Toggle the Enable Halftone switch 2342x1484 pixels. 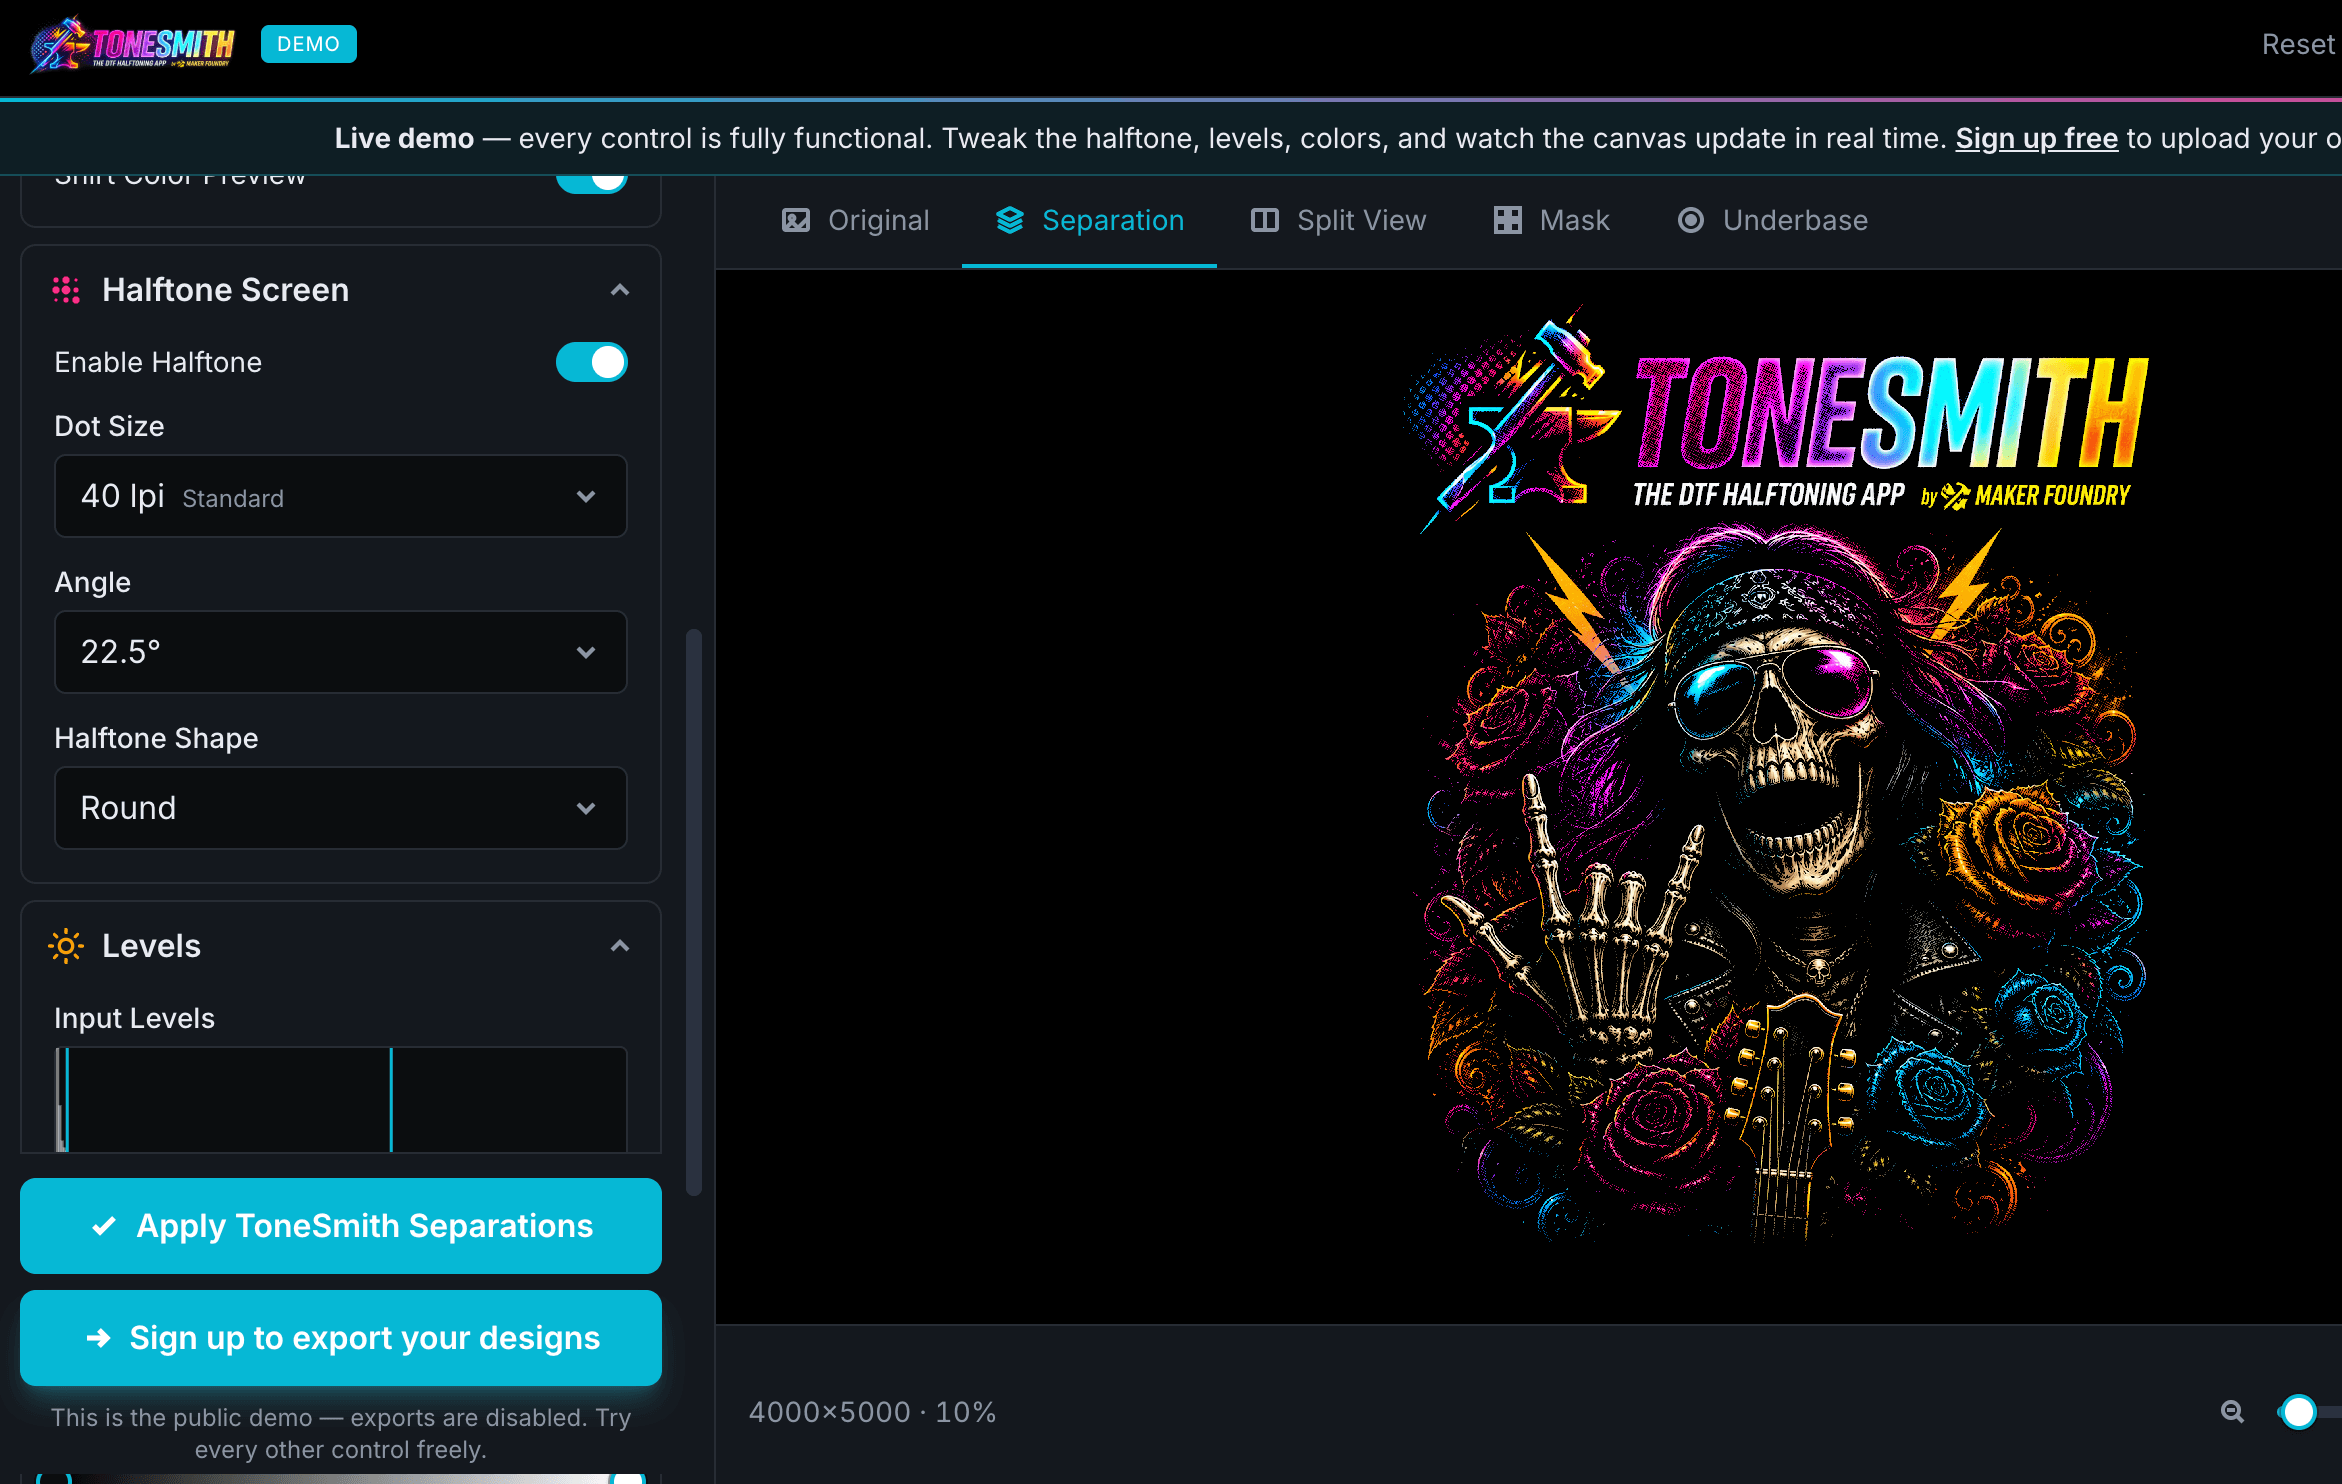[592, 362]
